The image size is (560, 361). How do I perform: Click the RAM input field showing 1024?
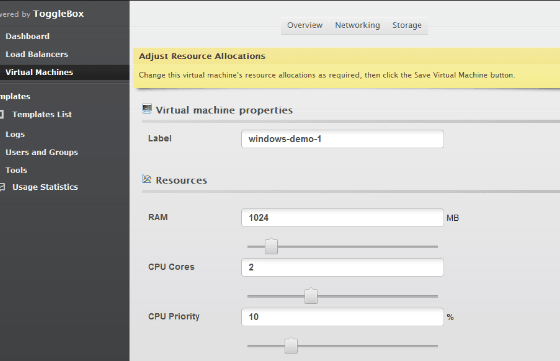342,217
